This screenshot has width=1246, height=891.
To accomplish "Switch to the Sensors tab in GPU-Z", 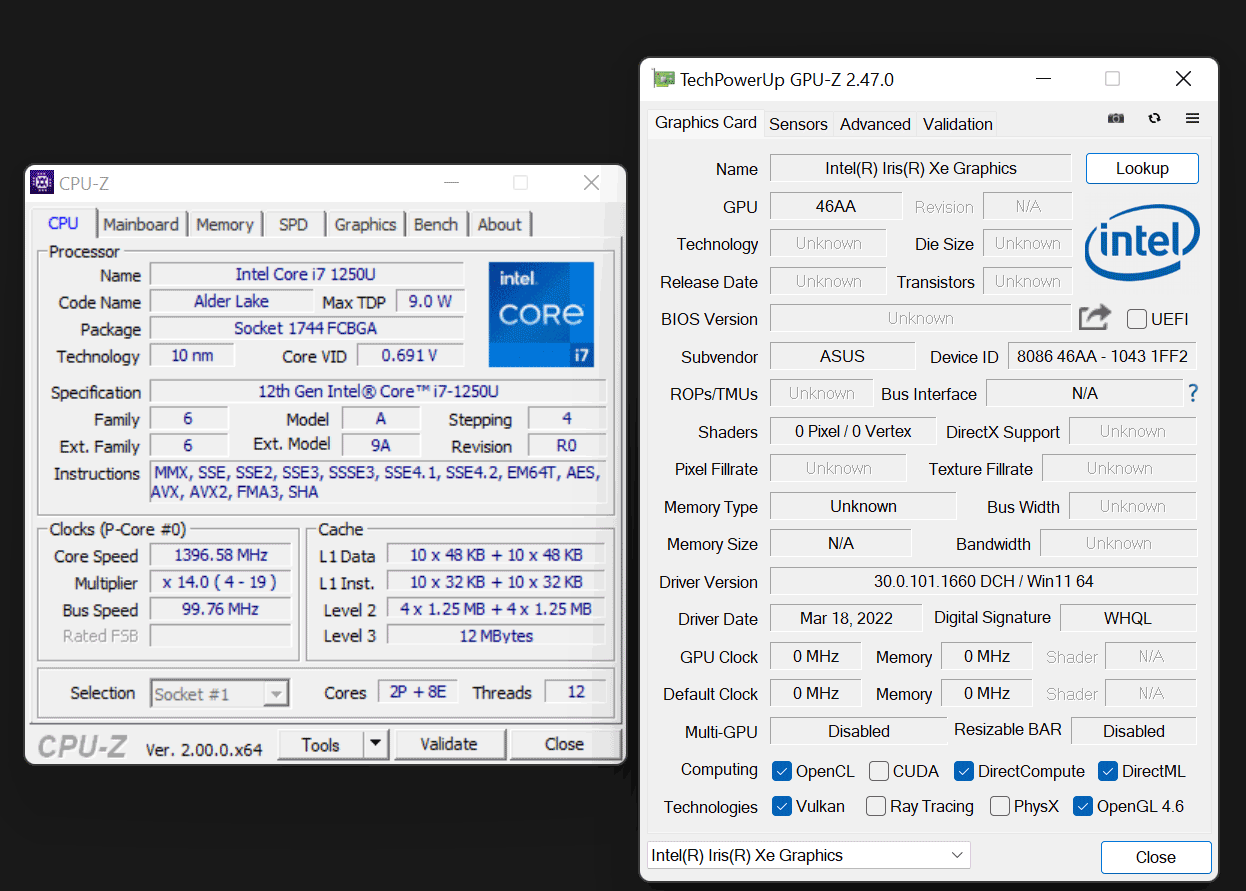I will (x=798, y=124).
